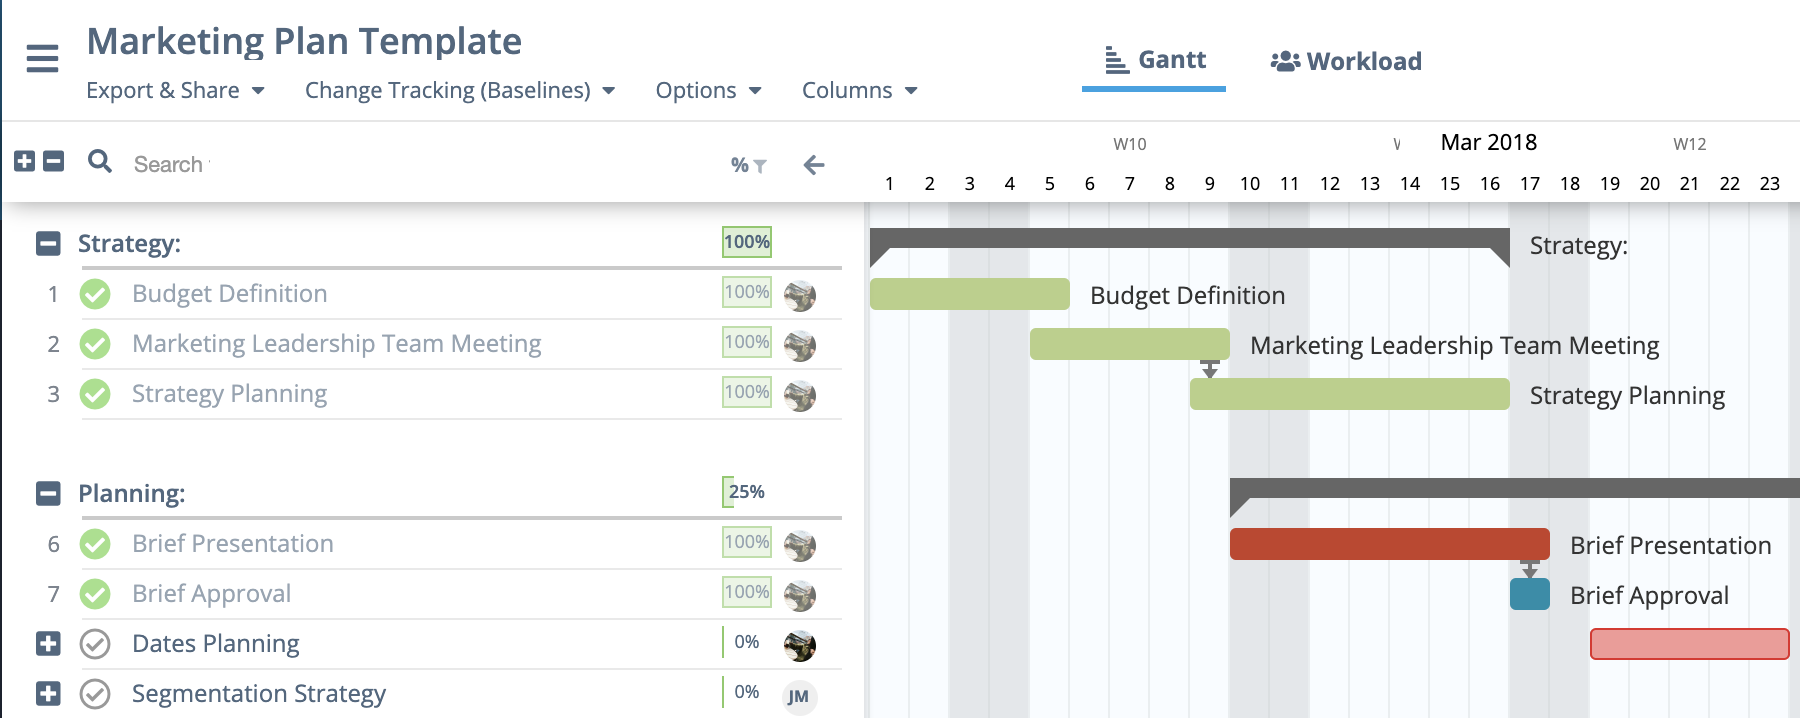Click day 15 in timeline header
Viewport: 1800px width, 718px height.
pos(1450,184)
